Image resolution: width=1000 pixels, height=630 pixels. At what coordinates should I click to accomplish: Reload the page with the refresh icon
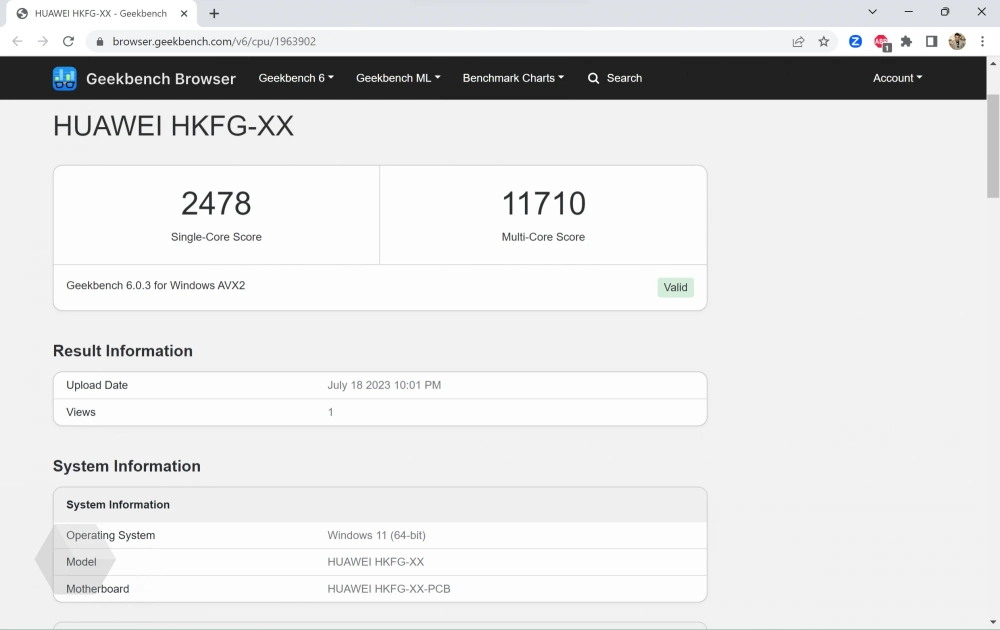pos(68,41)
